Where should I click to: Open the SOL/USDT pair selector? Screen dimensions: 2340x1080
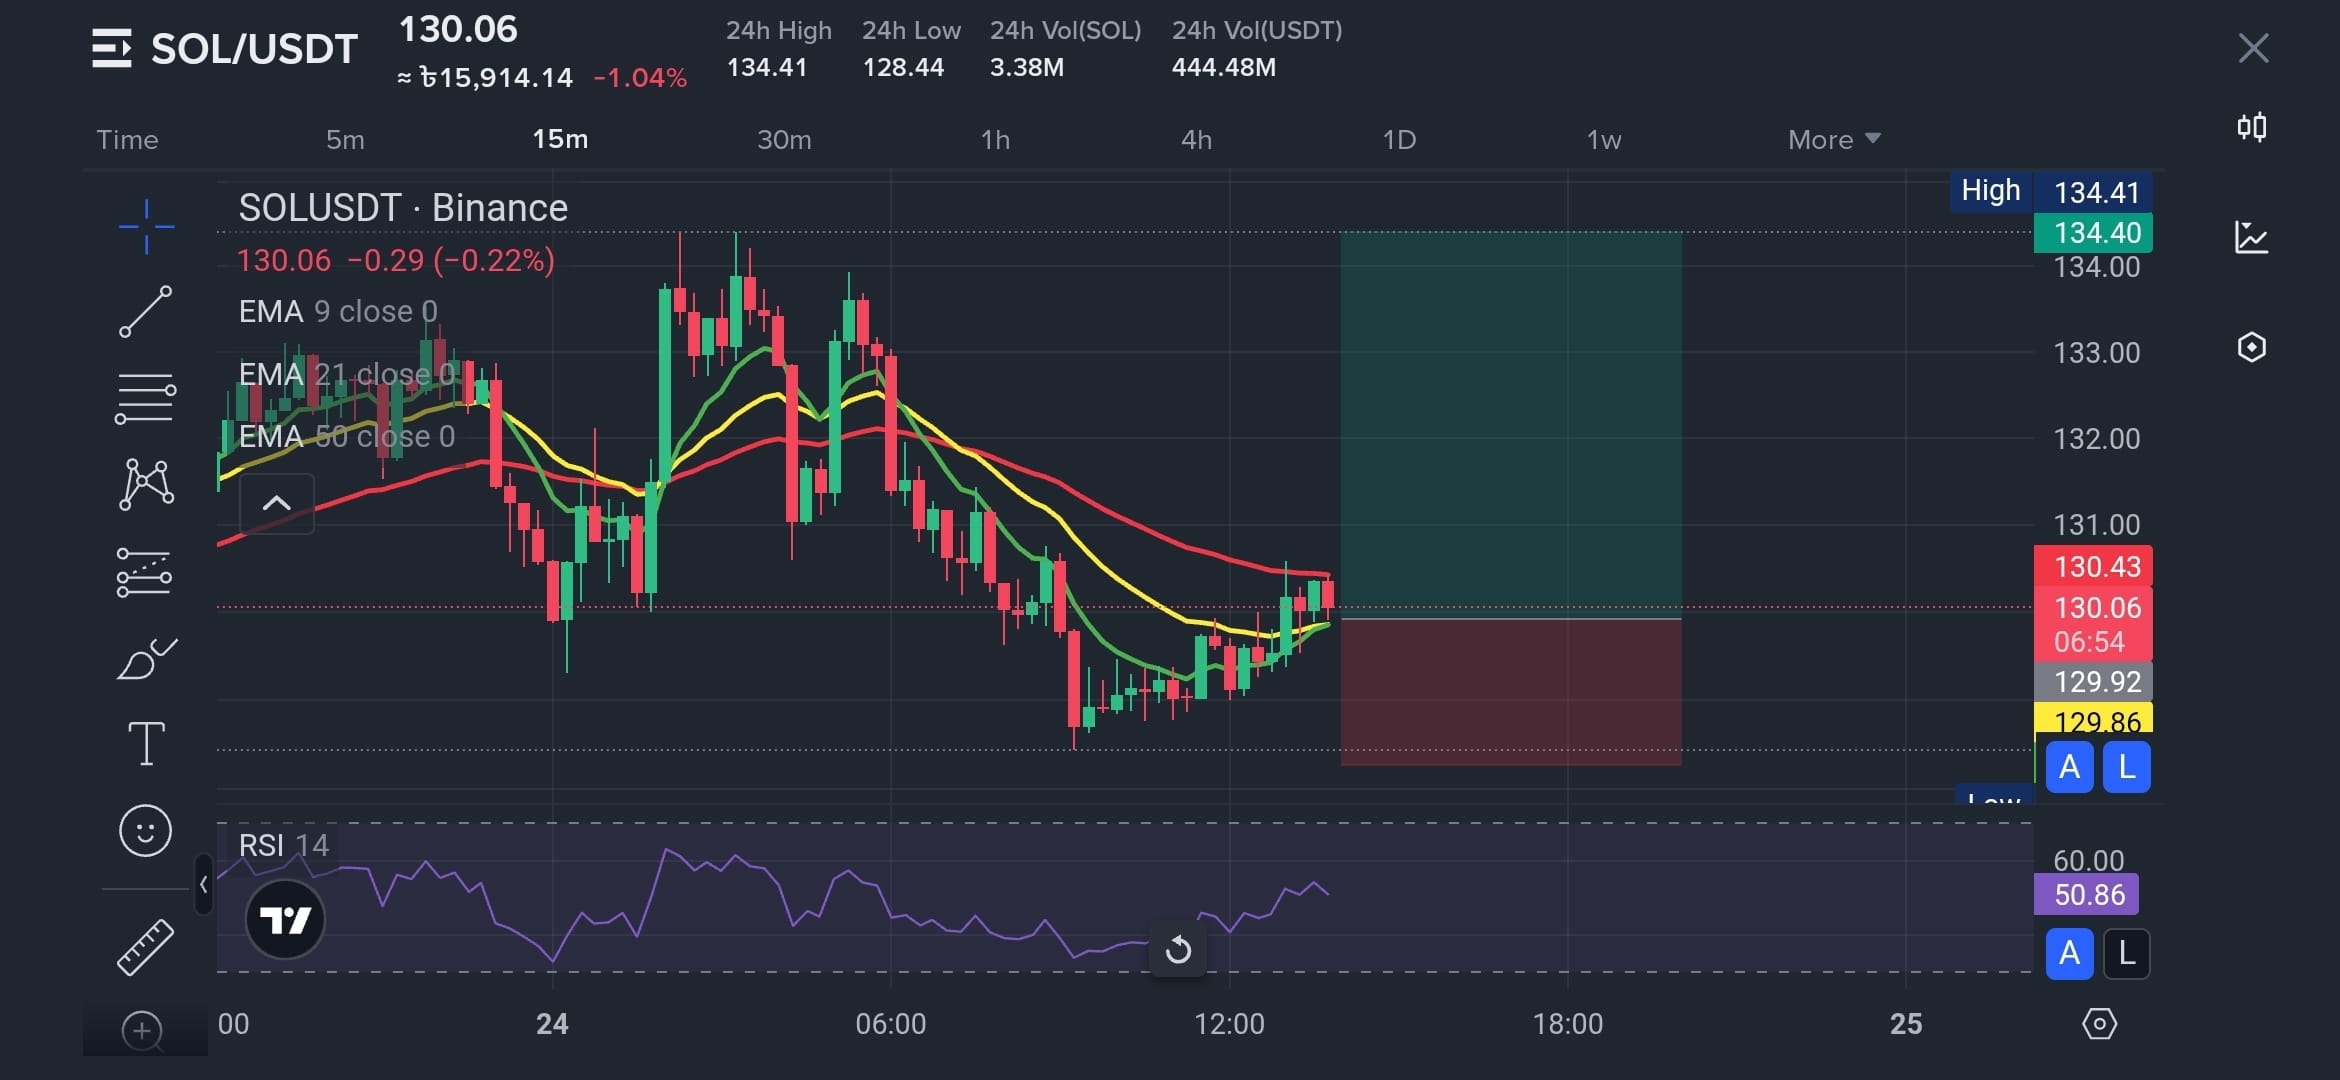254,48
